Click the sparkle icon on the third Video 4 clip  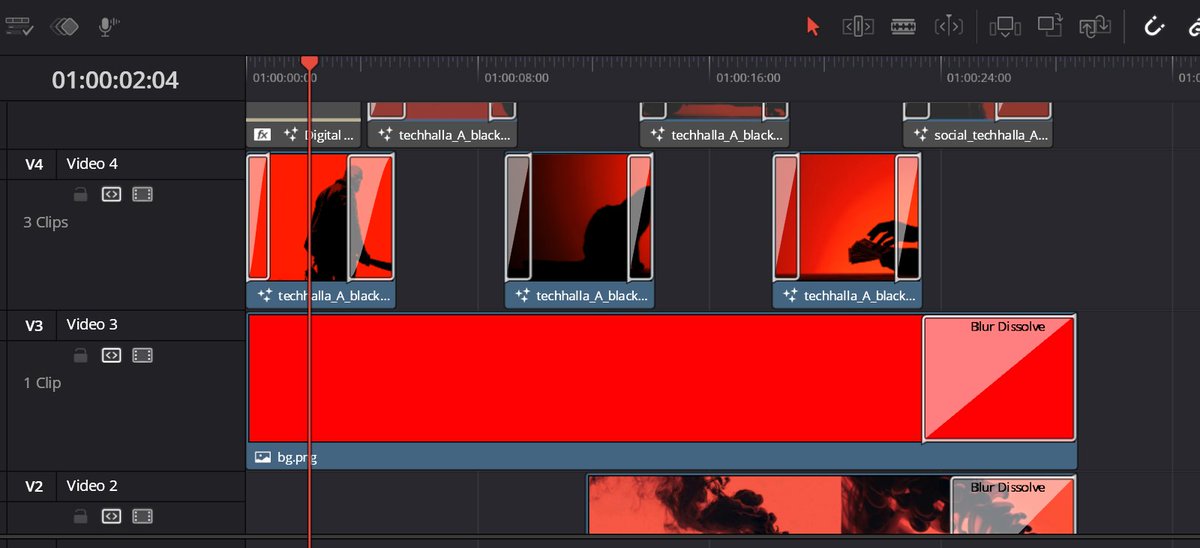[790, 295]
